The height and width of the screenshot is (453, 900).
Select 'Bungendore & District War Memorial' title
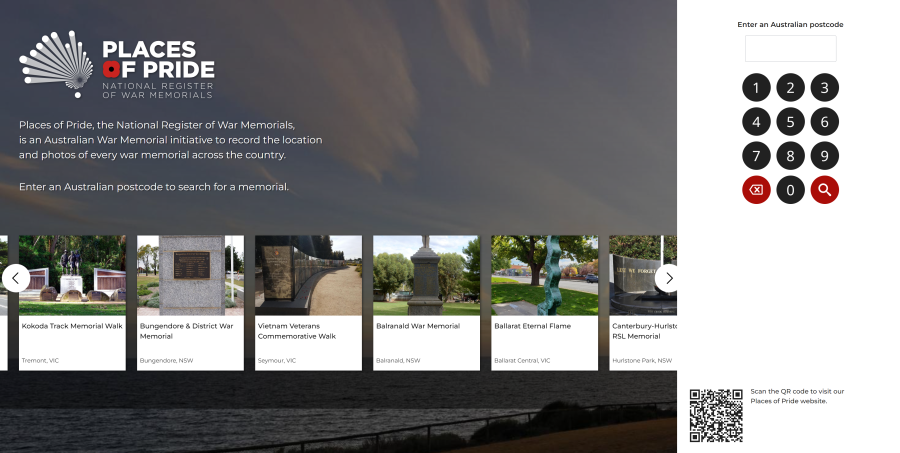[x=187, y=331]
